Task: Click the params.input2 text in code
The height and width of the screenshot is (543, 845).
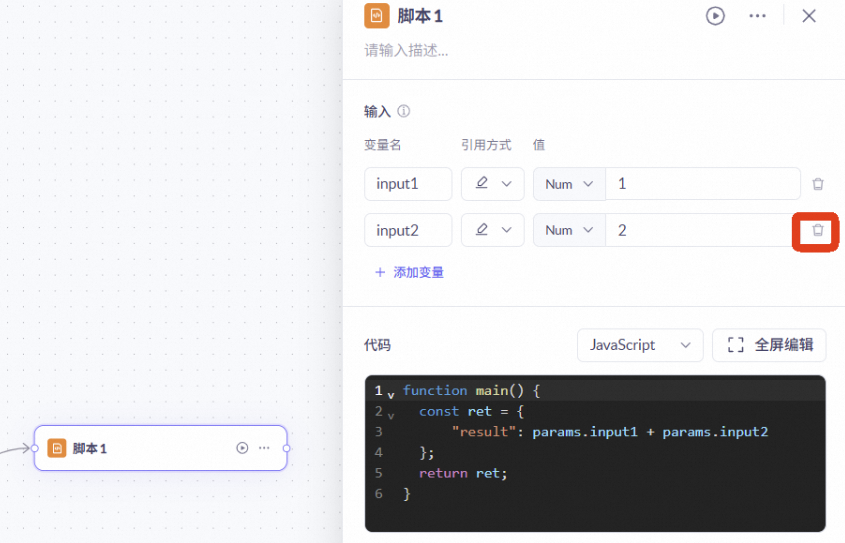Action: click(x=715, y=432)
